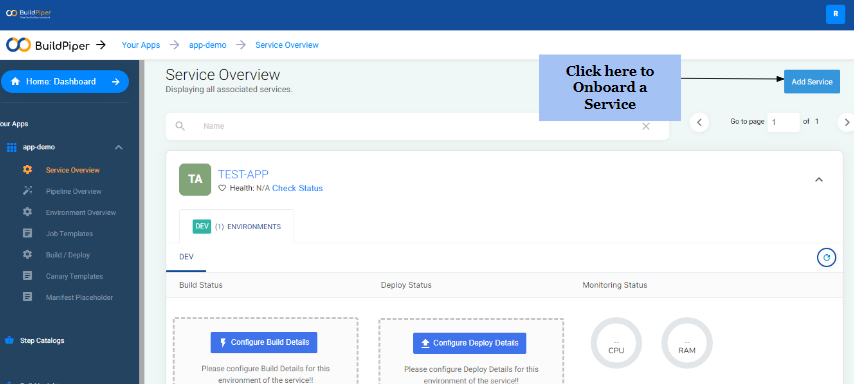The width and height of the screenshot is (854, 384).
Task: Click the RAM monitoring gauge
Action: point(687,343)
